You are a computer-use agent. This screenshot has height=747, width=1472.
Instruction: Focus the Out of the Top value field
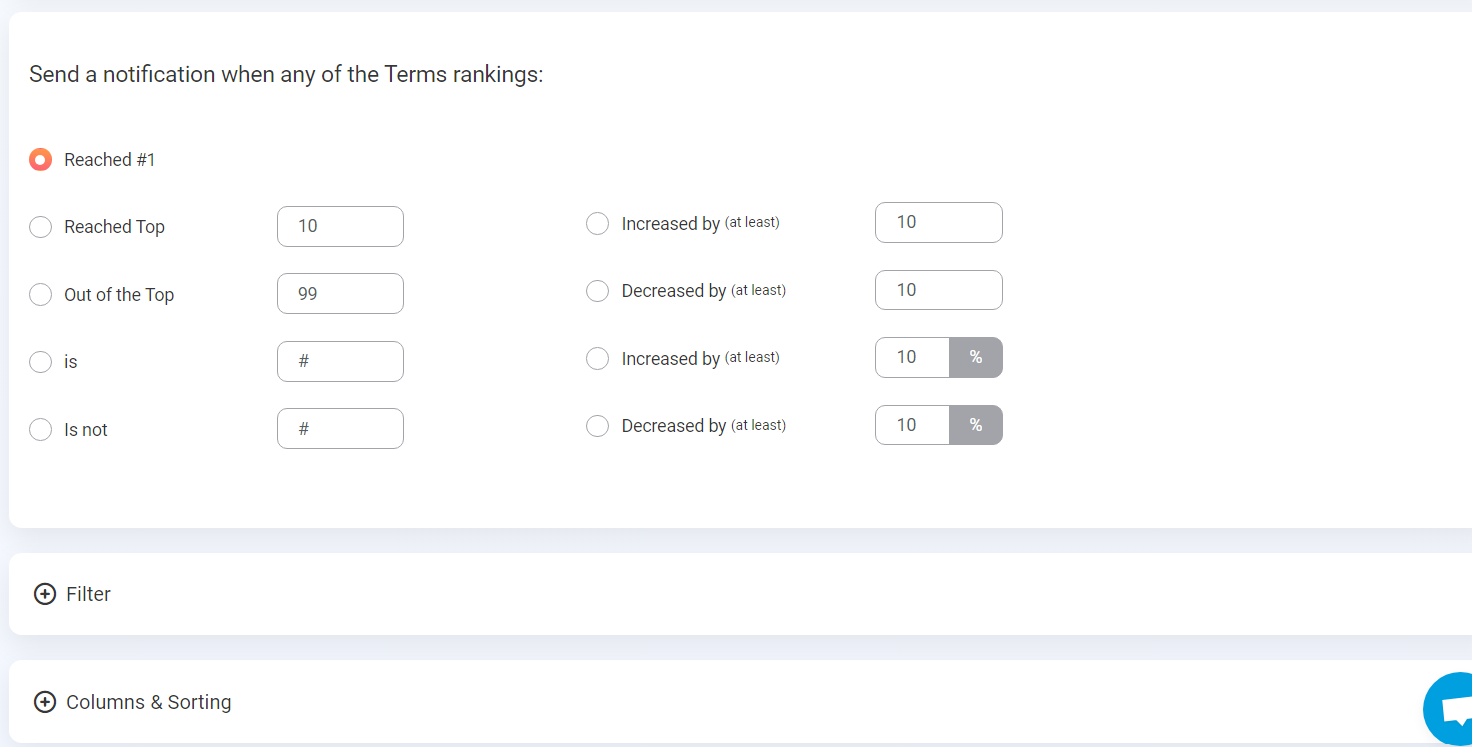coord(340,294)
